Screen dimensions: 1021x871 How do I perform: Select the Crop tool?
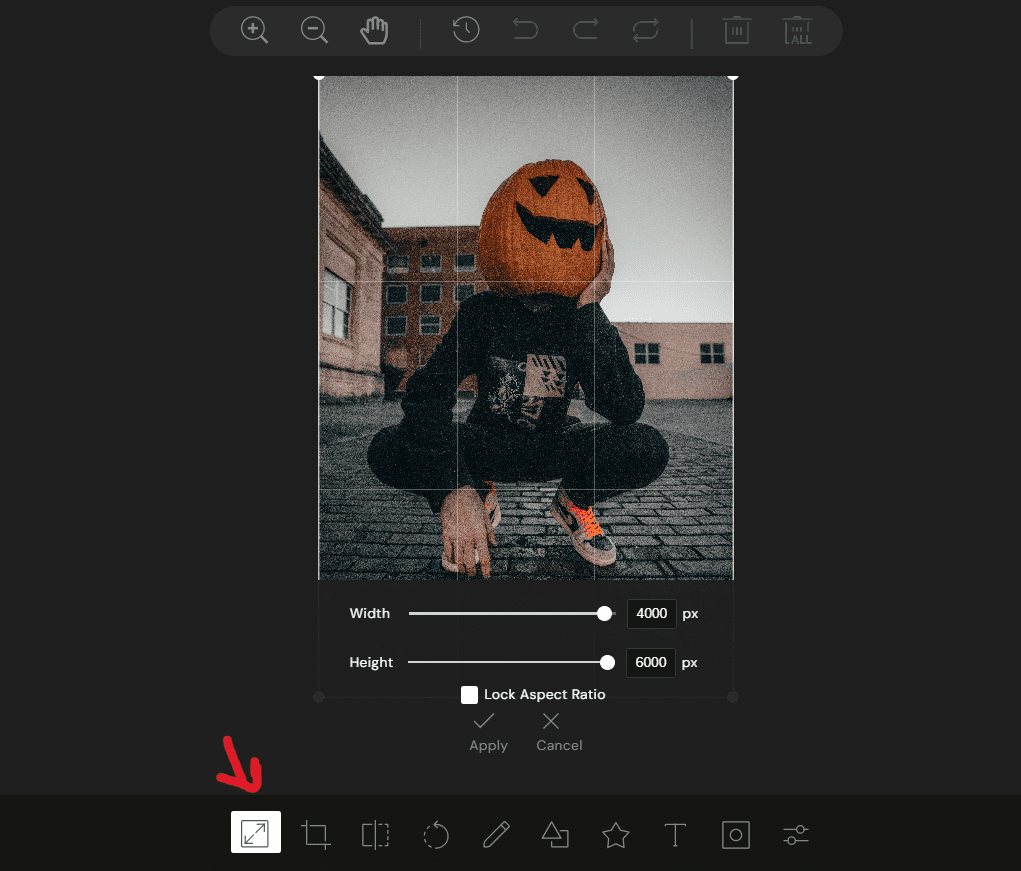pos(315,835)
